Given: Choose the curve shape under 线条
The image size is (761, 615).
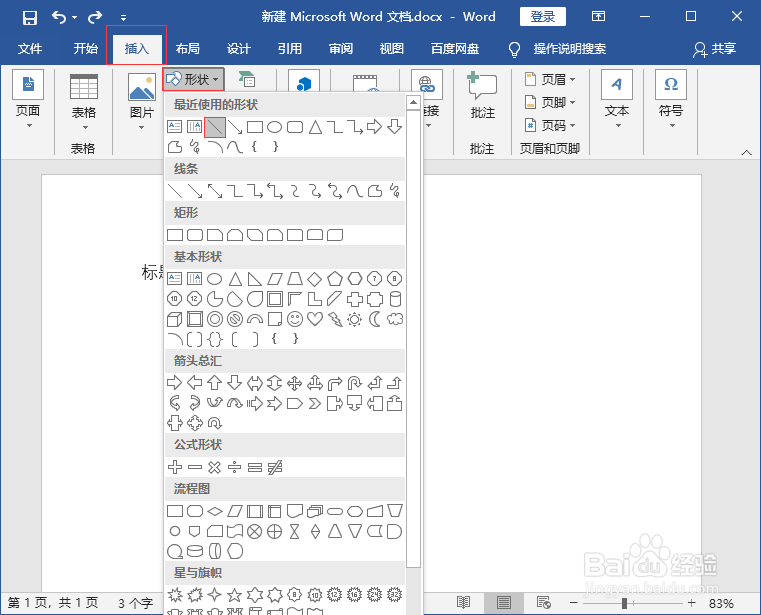Looking at the screenshot, I should click(x=355, y=191).
